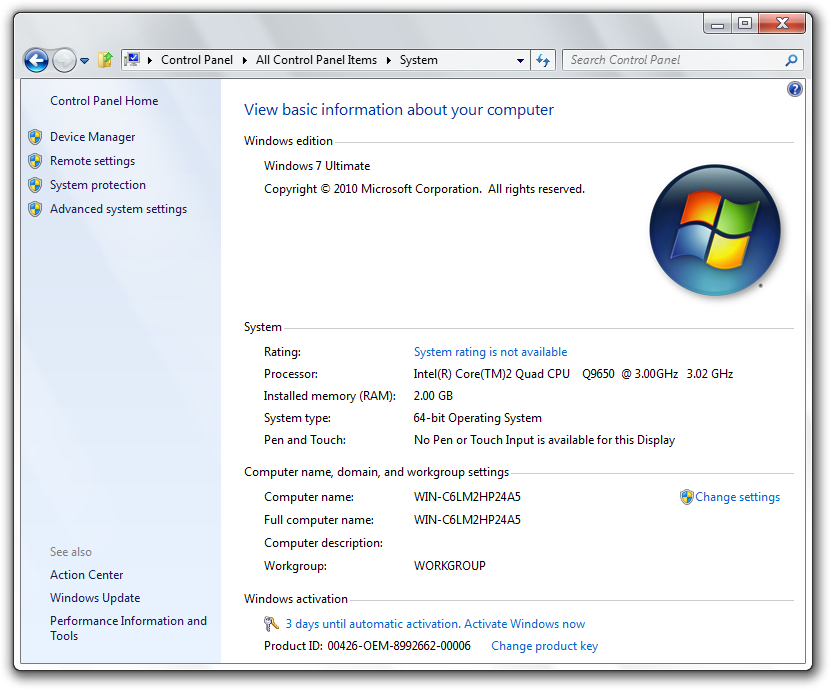Open the Remote settings link
Screen dimensions: 832x690
click(92, 161)
